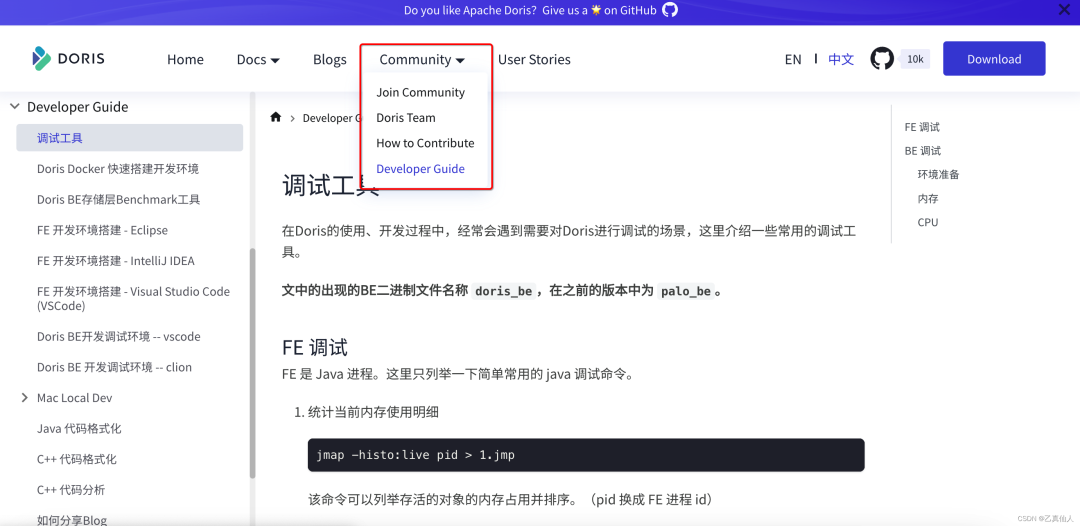The height and width of the screenshot is (526, 1080).
Task: Choose How to Contribute
Action: tap(425, 143)
